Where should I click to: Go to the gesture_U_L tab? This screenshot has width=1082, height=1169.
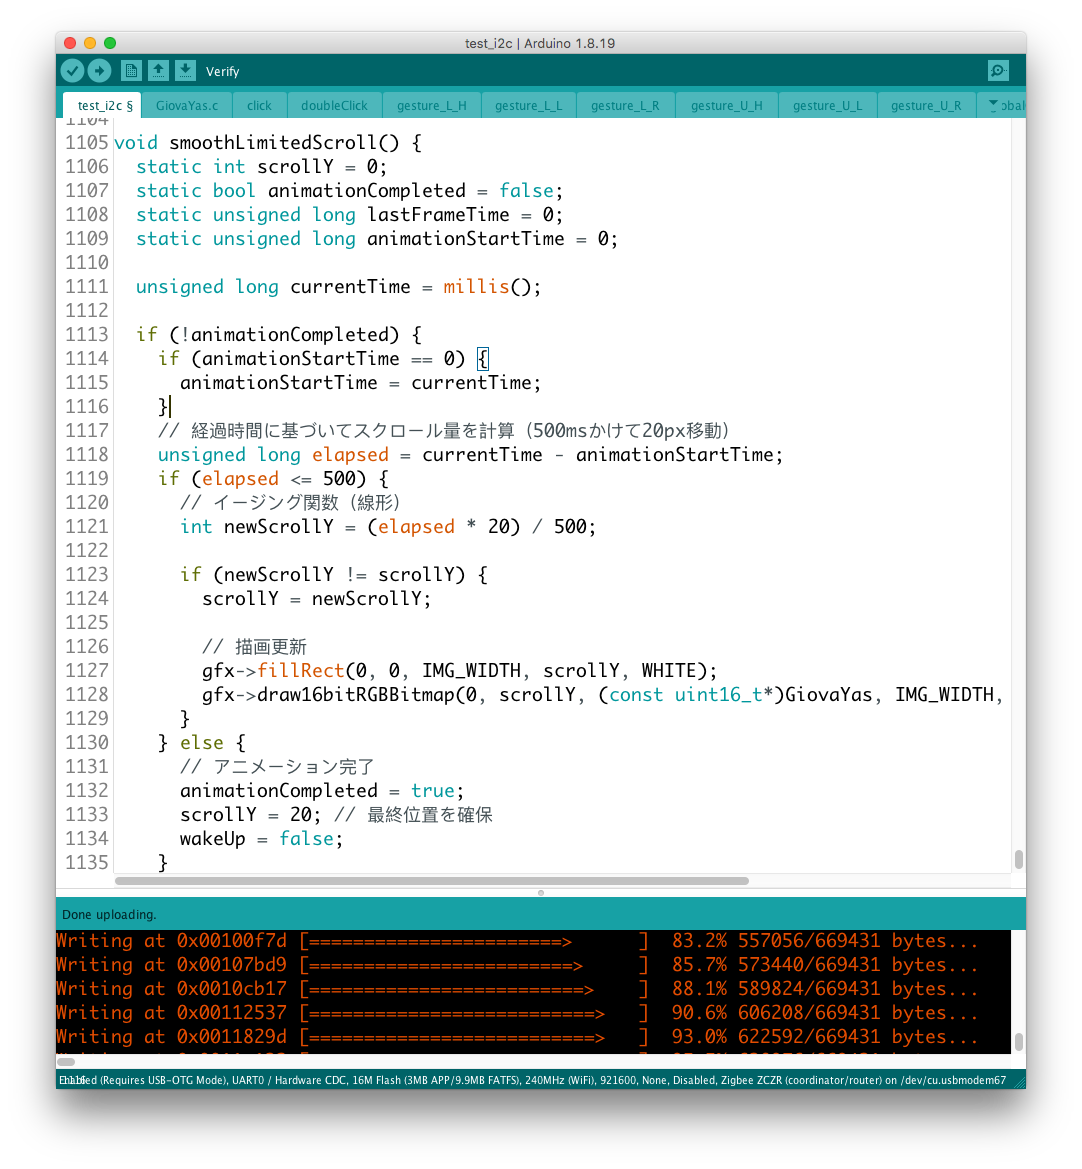[x=826, y=105]
